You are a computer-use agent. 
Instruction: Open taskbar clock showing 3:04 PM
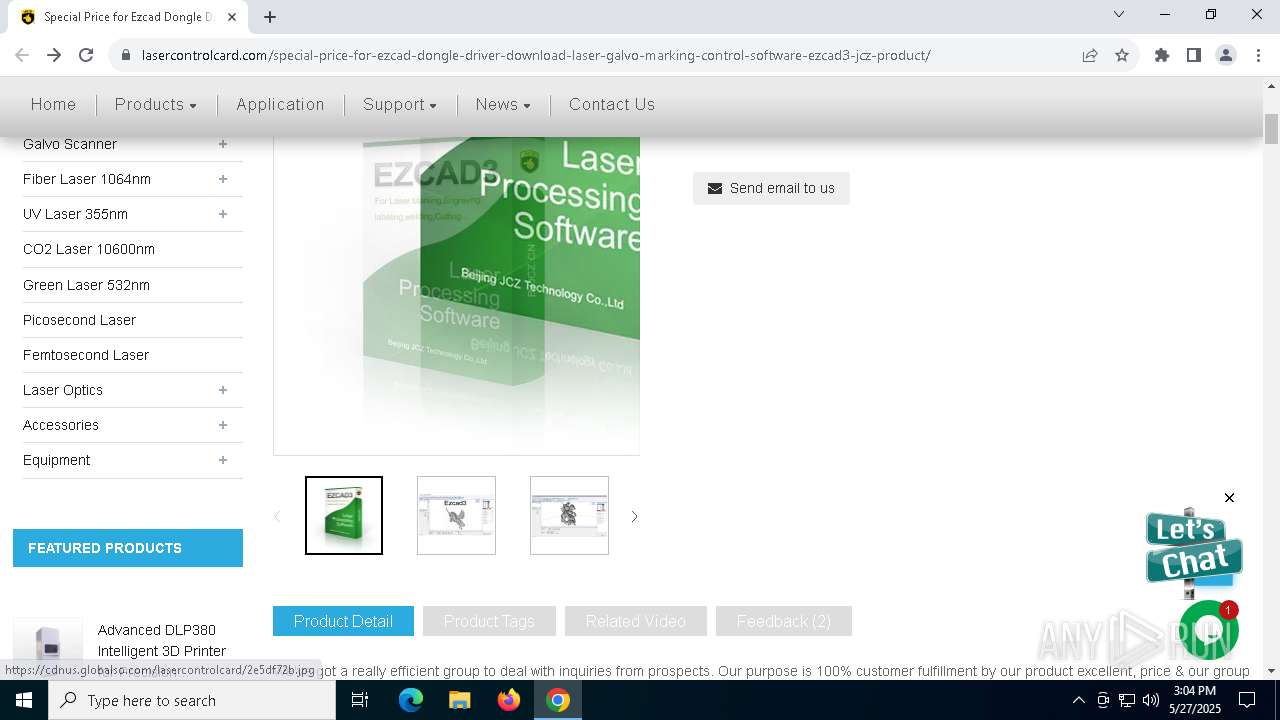[1195, 700]
